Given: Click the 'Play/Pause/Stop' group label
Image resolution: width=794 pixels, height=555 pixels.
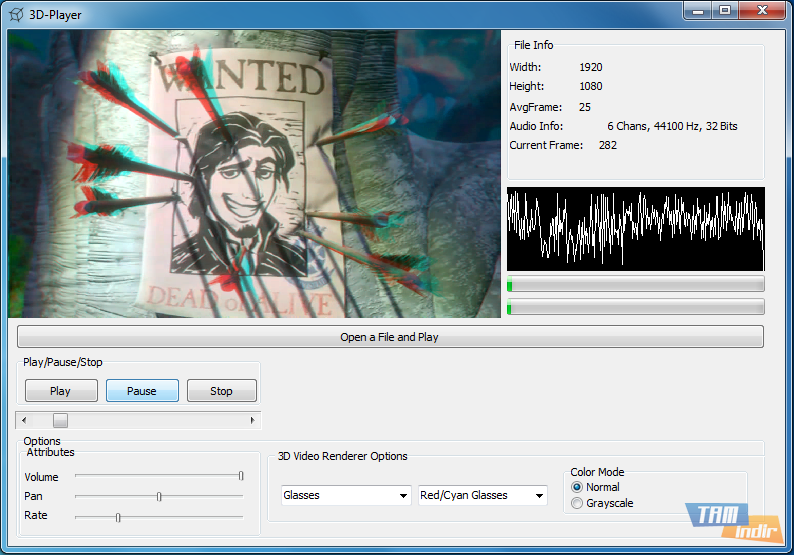Looking at the screenshot, I should click(63, 362).
